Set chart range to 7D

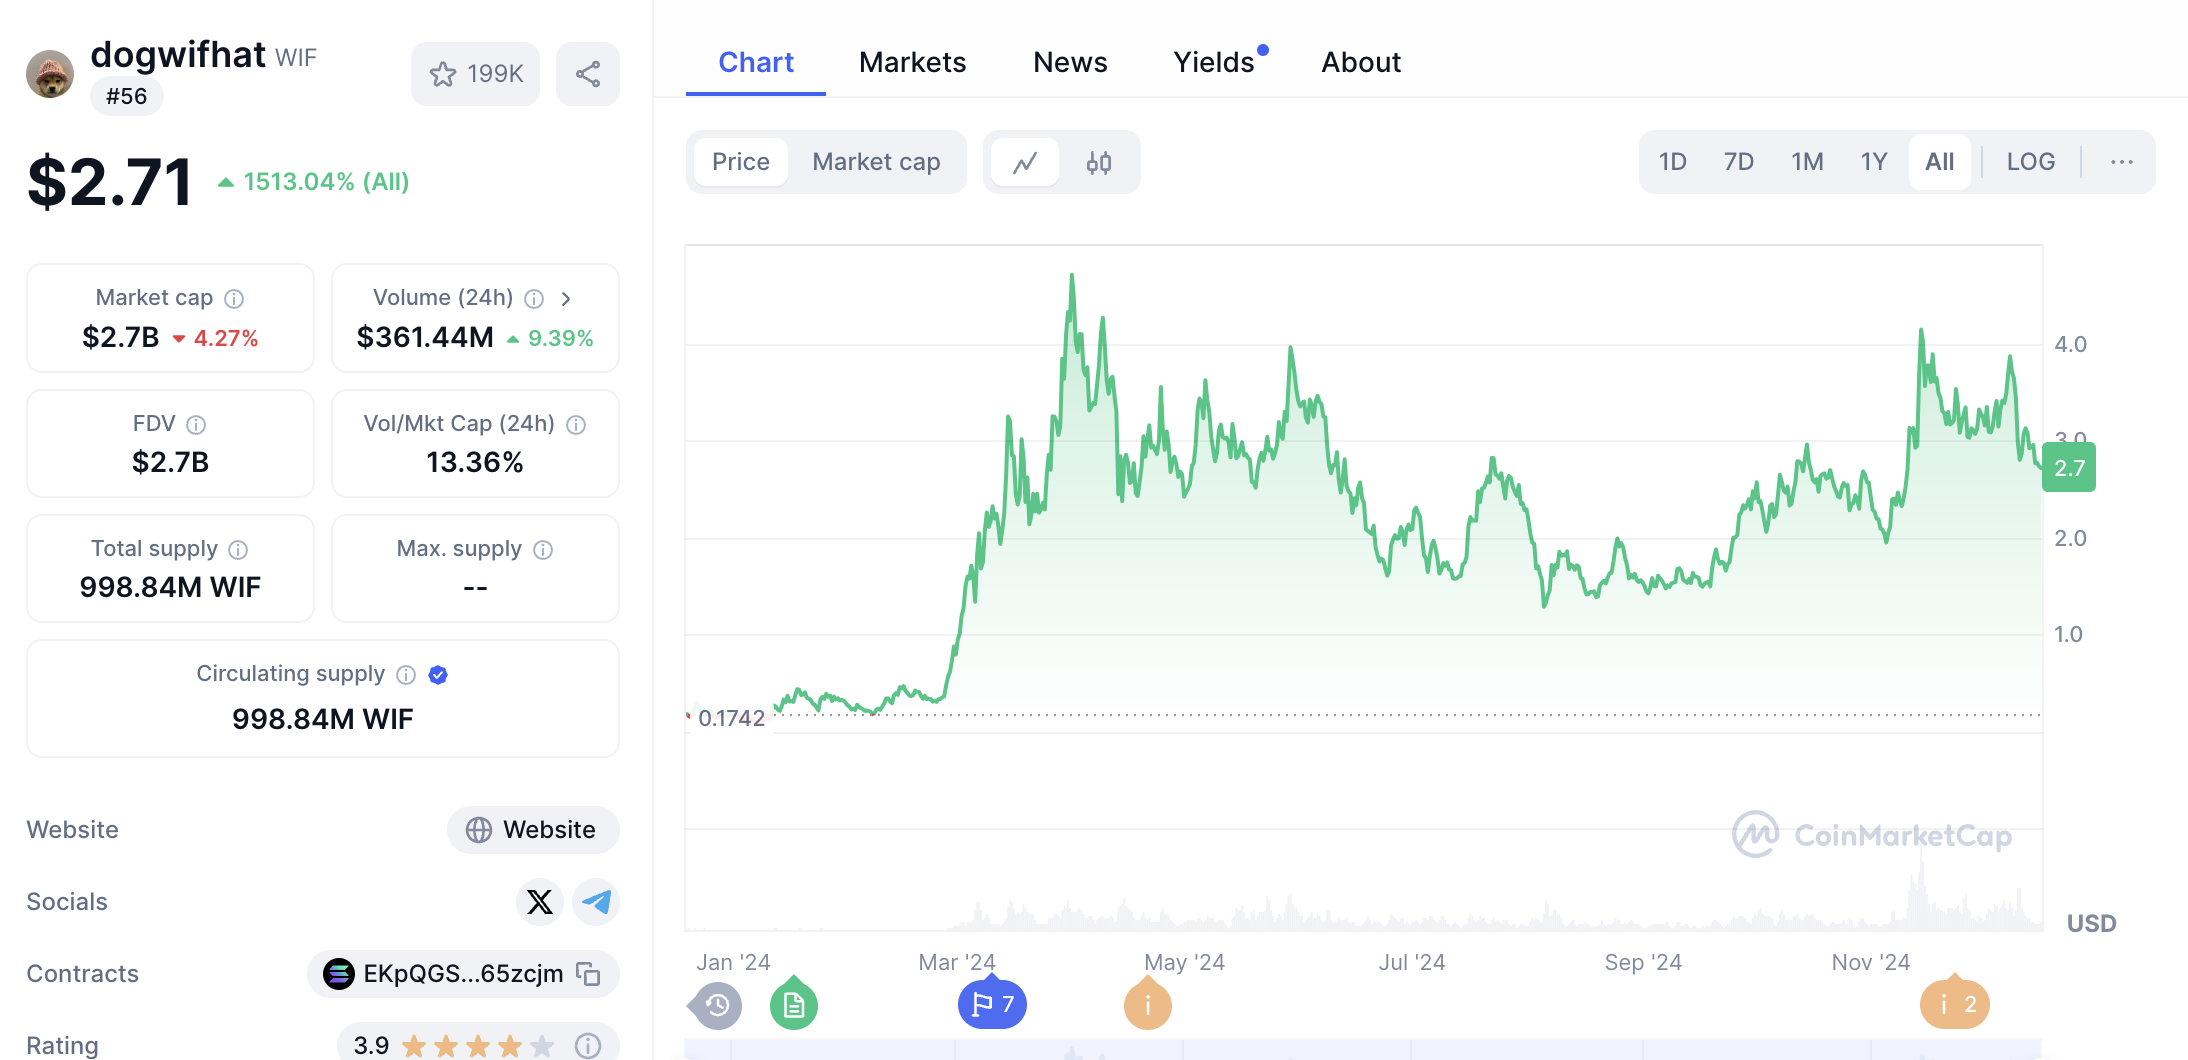coord(1739,162)
